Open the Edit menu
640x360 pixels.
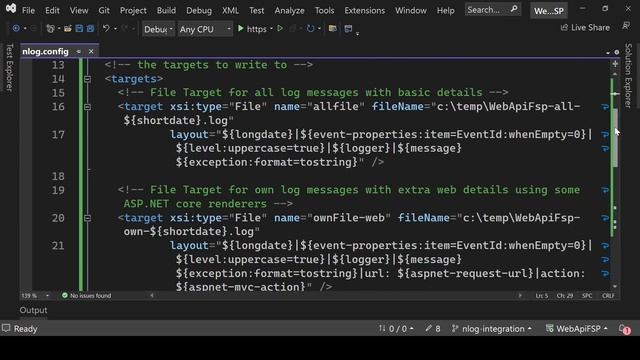[52, 10]
